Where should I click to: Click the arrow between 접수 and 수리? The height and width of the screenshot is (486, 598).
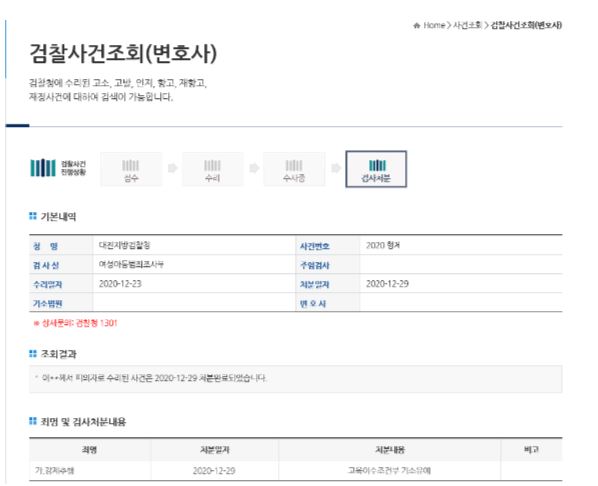(x=172, y=168)
